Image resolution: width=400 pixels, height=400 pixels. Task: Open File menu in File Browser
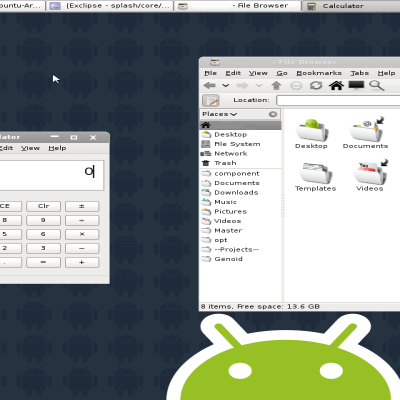pos(210,73)
